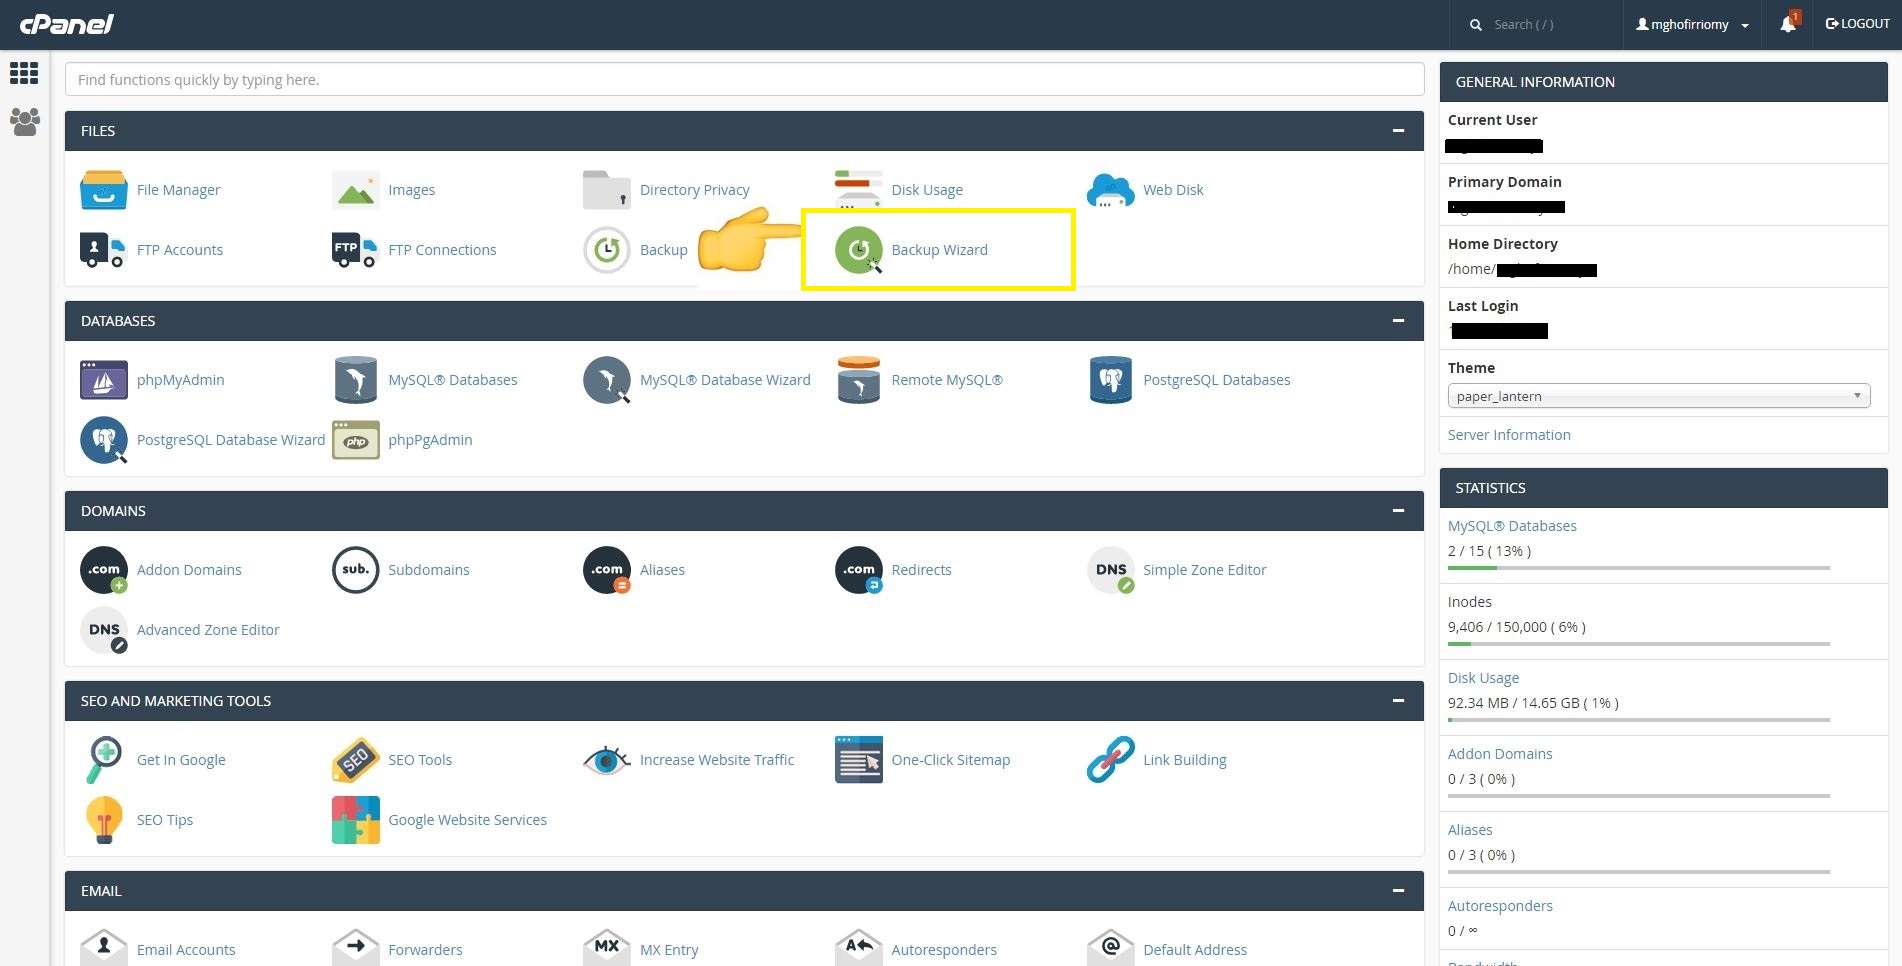Open phpMyAdmin icon
Screen dimensions: 1902x966
pos(104,380)
